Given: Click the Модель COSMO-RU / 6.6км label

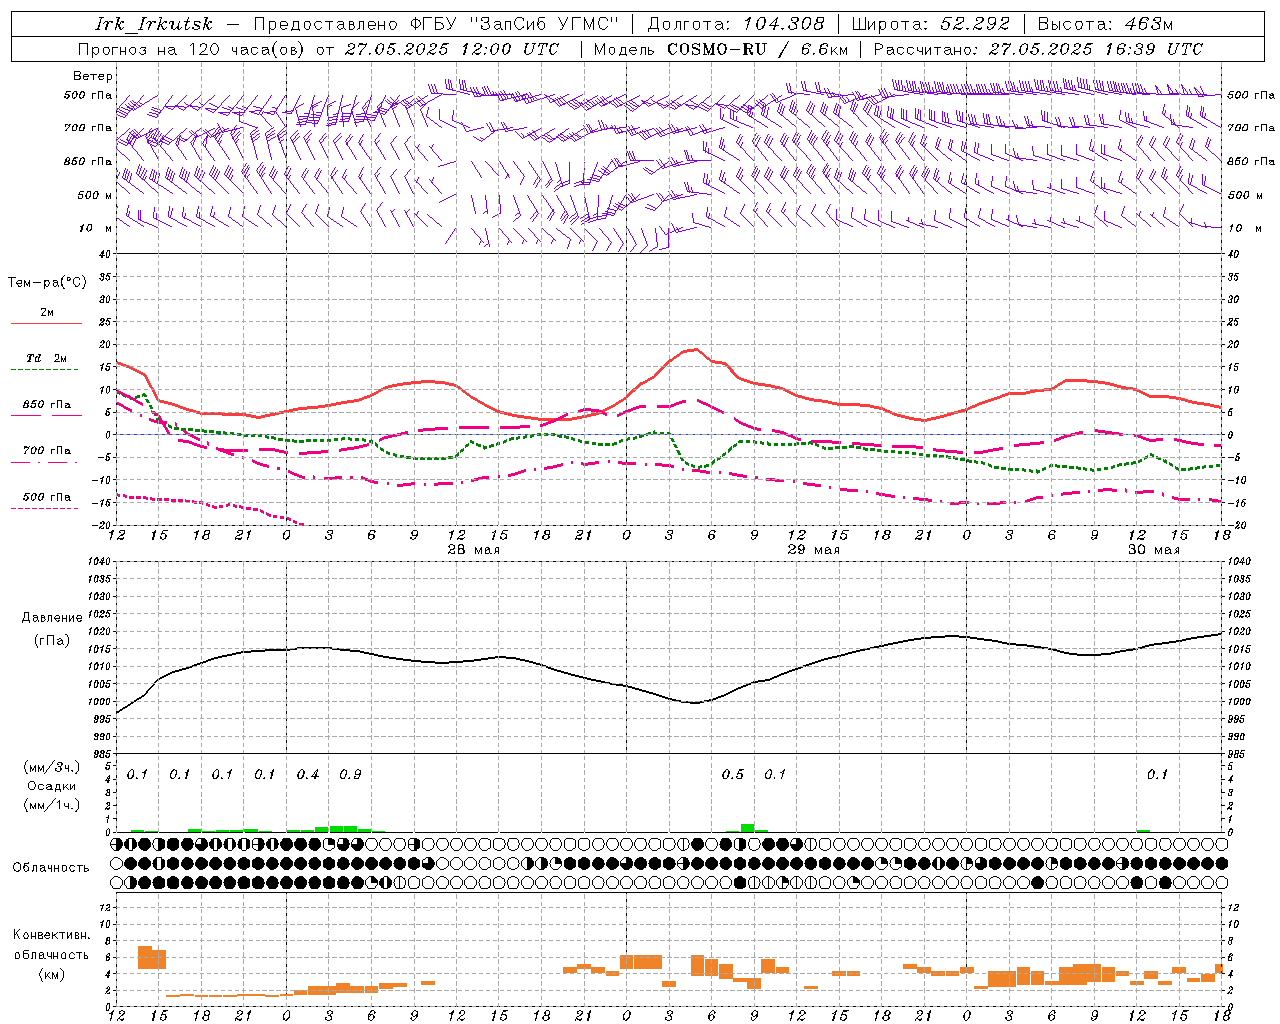Looking at the screenshot, I should coord(720,49).
